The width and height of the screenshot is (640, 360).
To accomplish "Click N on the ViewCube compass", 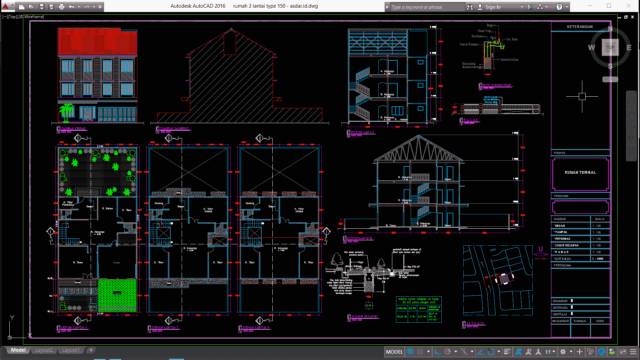I will [610, 29].
